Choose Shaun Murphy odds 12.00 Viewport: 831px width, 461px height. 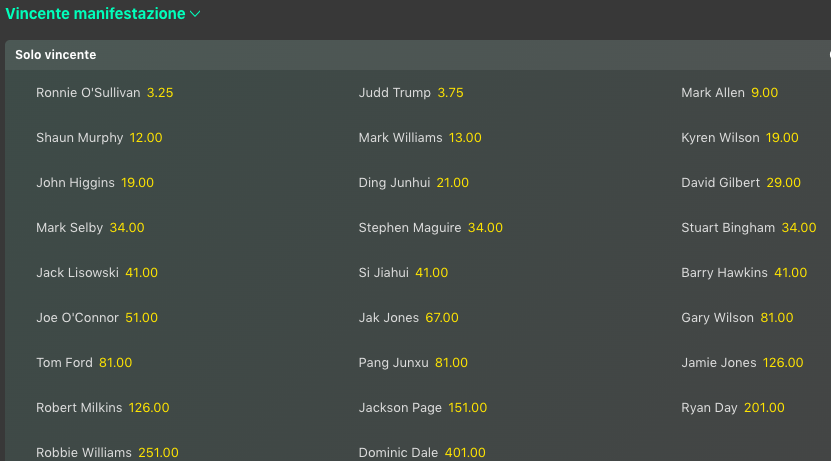(x=146, y=138)
